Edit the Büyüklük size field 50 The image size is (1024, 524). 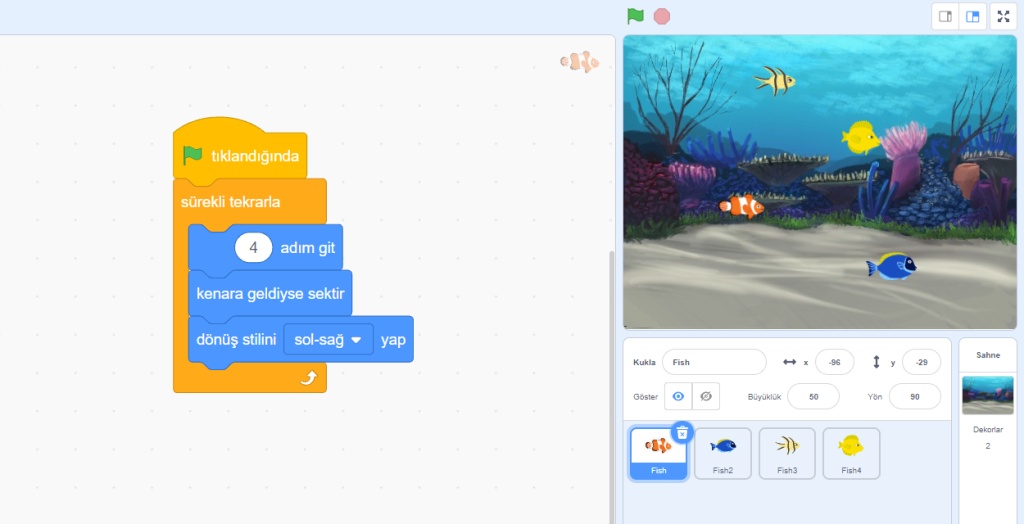click(x=813, y=397)
